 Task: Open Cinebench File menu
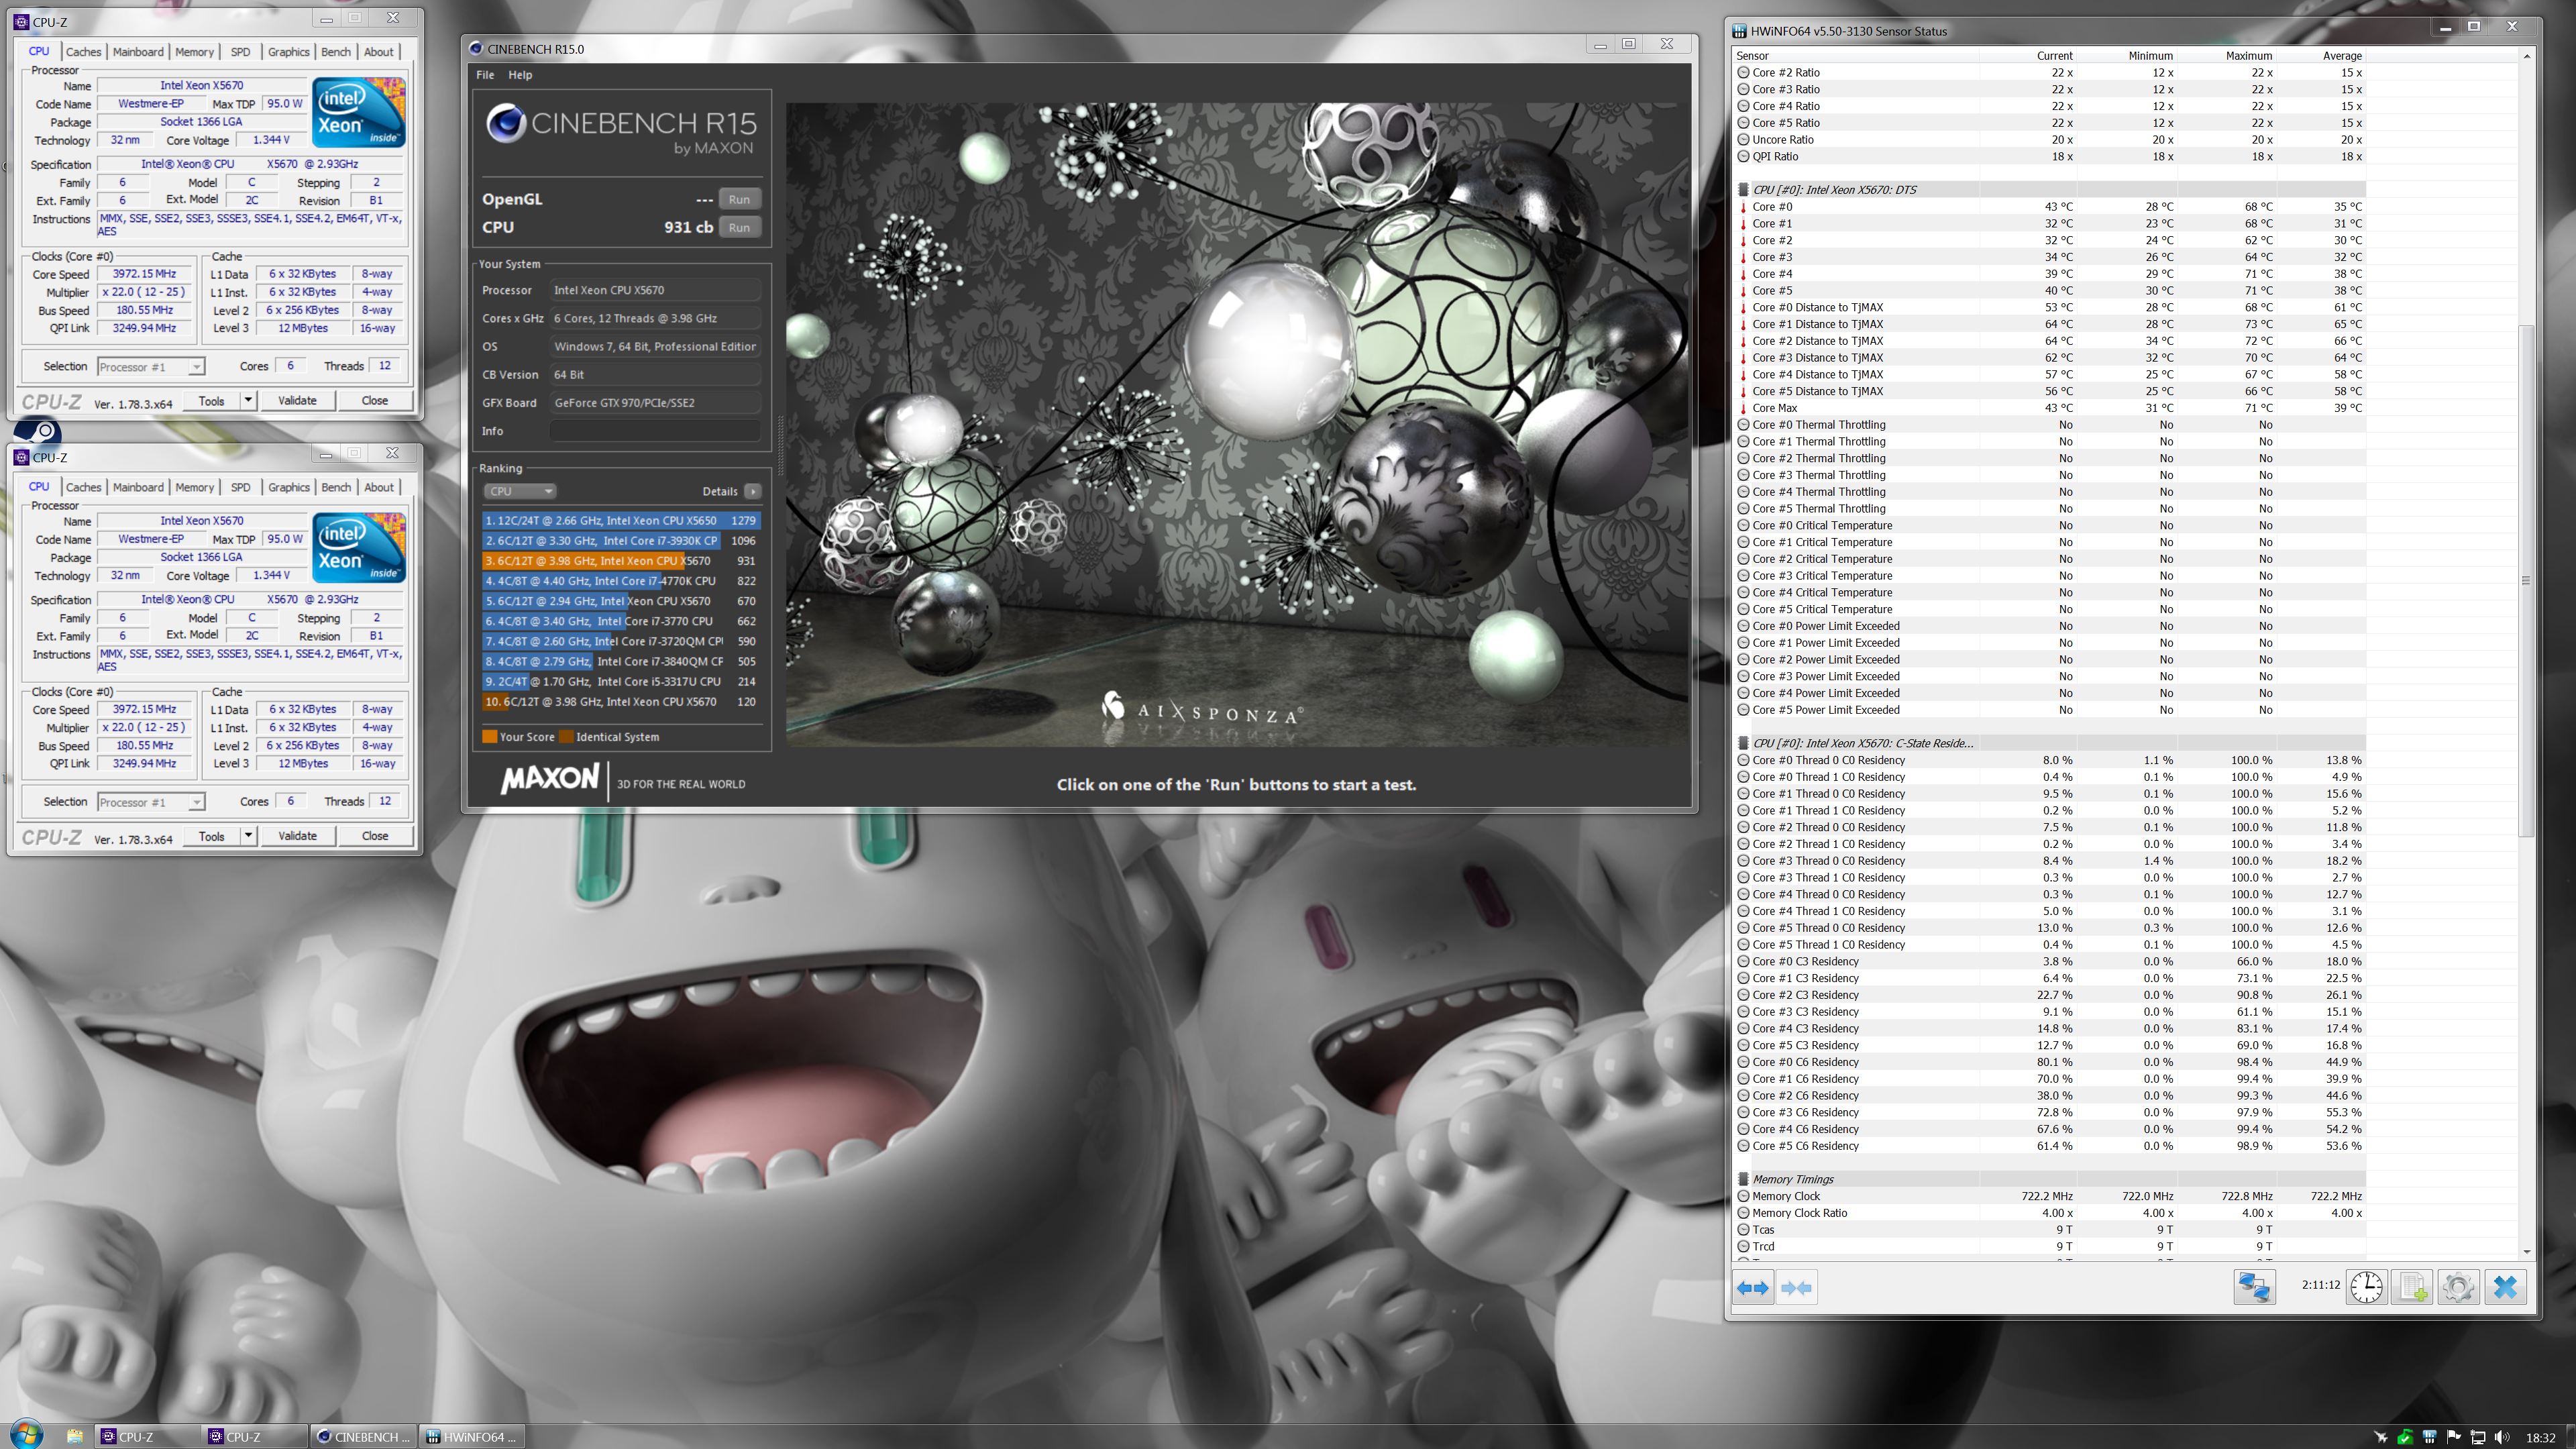coord(485,75)
